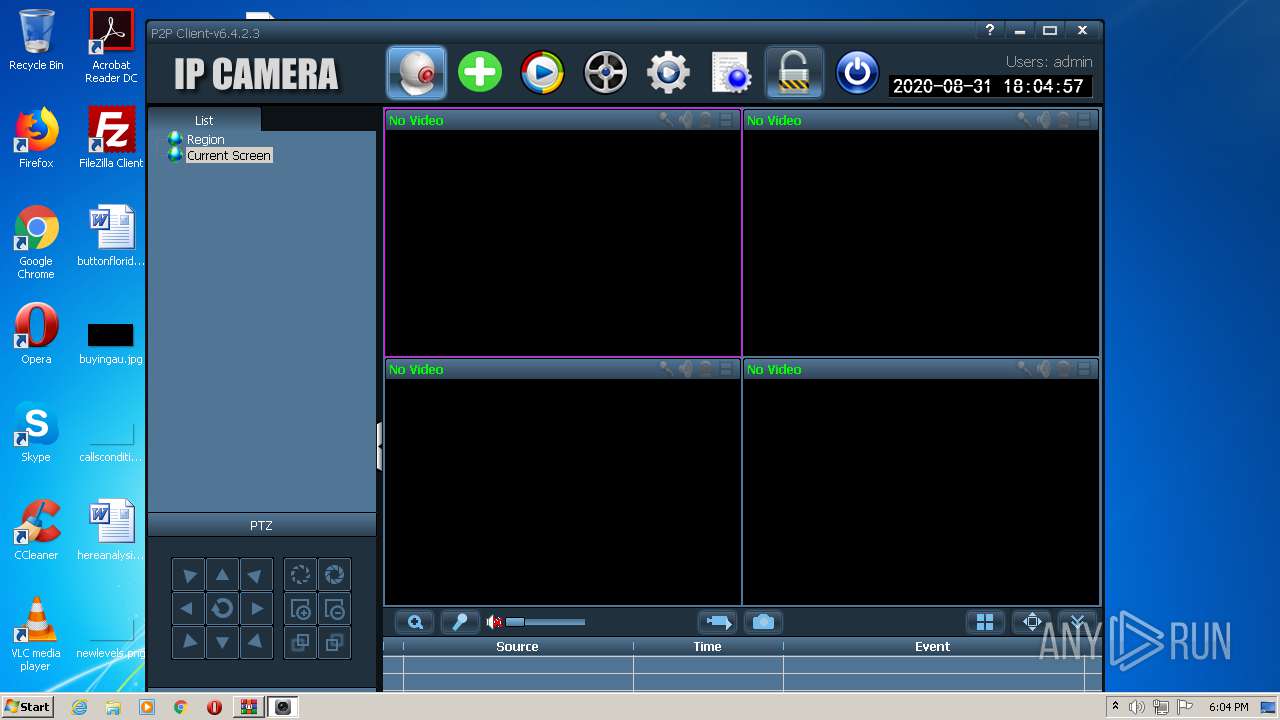Toggle microphone icon on top-right video pane
The width and height of the screenshot is (1280, 720).
[1024, 120]
